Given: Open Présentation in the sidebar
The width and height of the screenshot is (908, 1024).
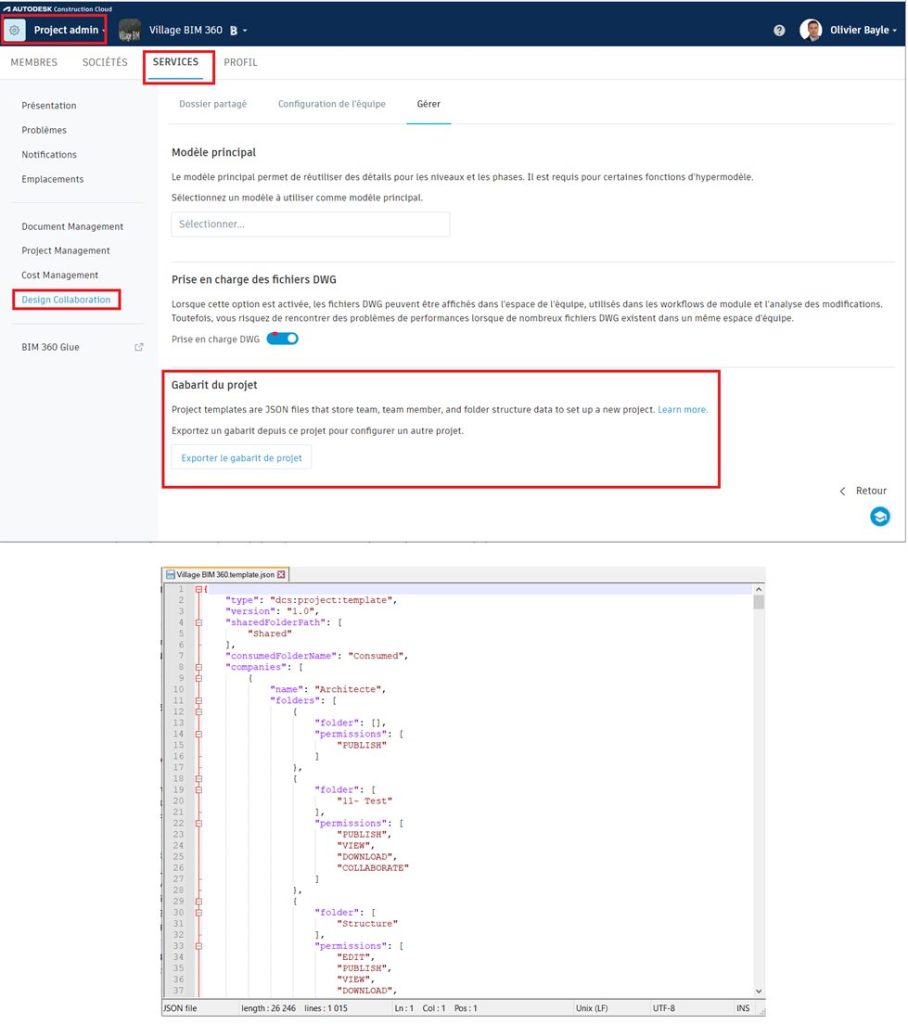Looking at the screenshot, I should (x=49, y=105).
